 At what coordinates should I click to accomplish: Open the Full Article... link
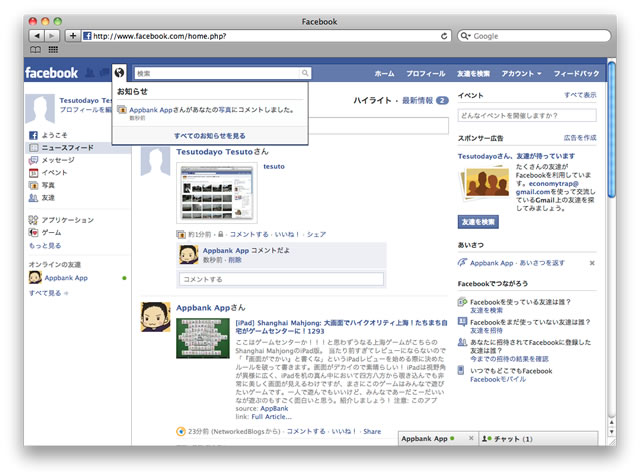(271, 417)
